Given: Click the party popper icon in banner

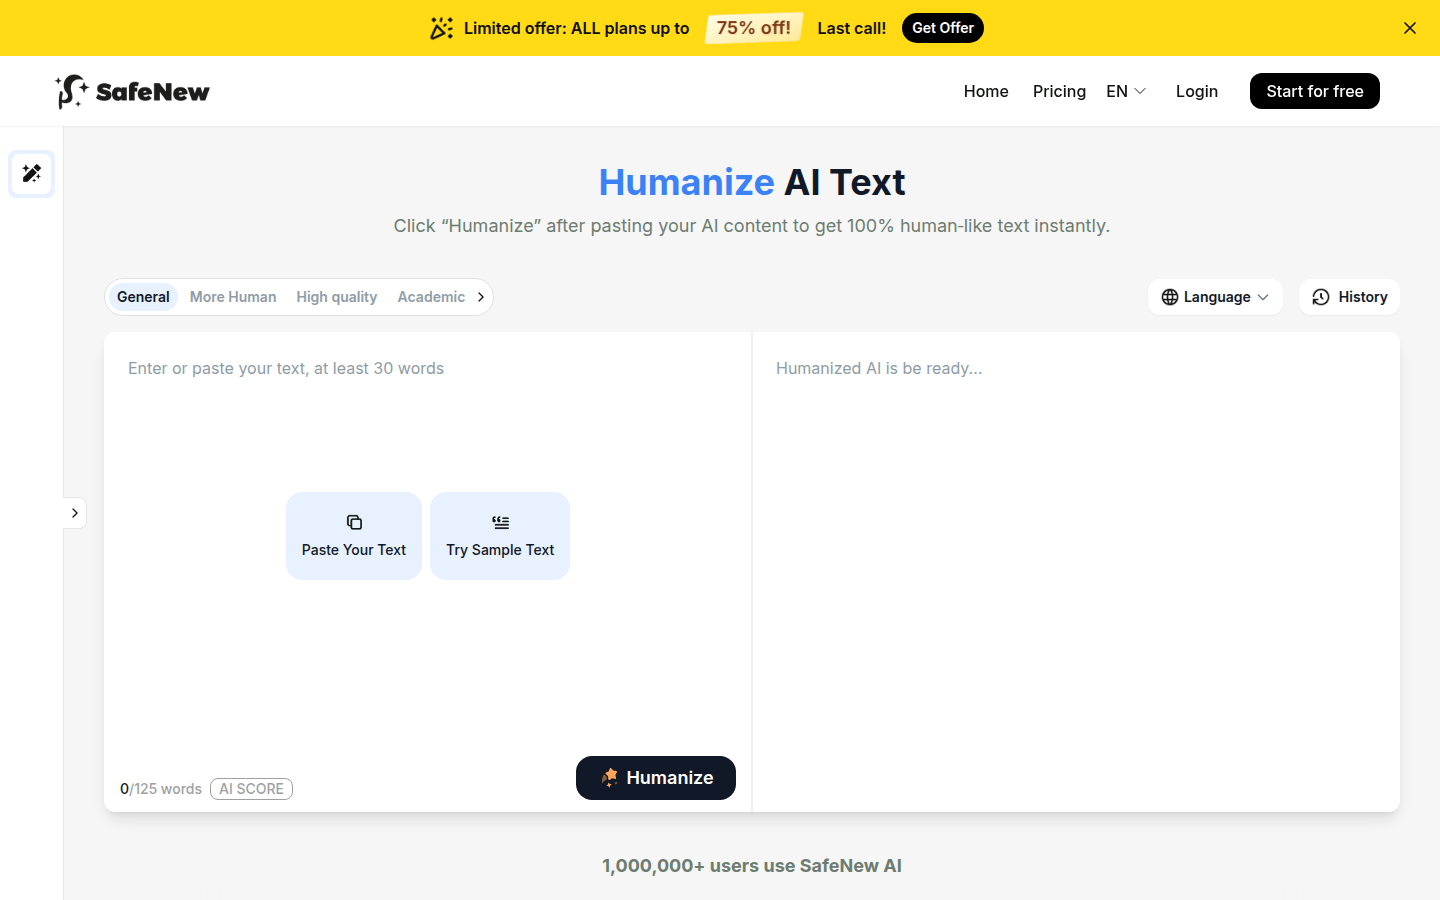Looking at the screenshot, I should pyautogui.click(x=441, y=28).
